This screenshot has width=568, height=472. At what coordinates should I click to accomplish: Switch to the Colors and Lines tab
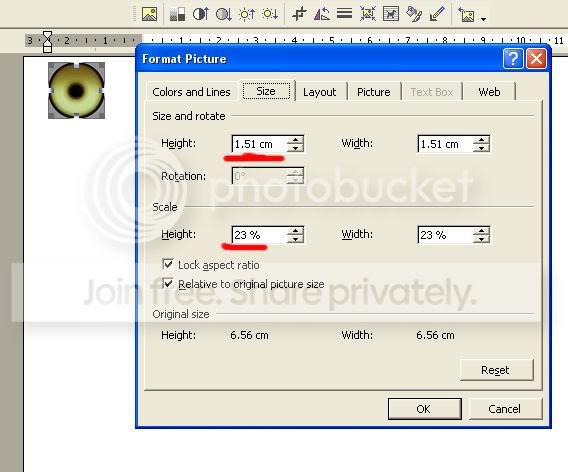coord(191,92)
